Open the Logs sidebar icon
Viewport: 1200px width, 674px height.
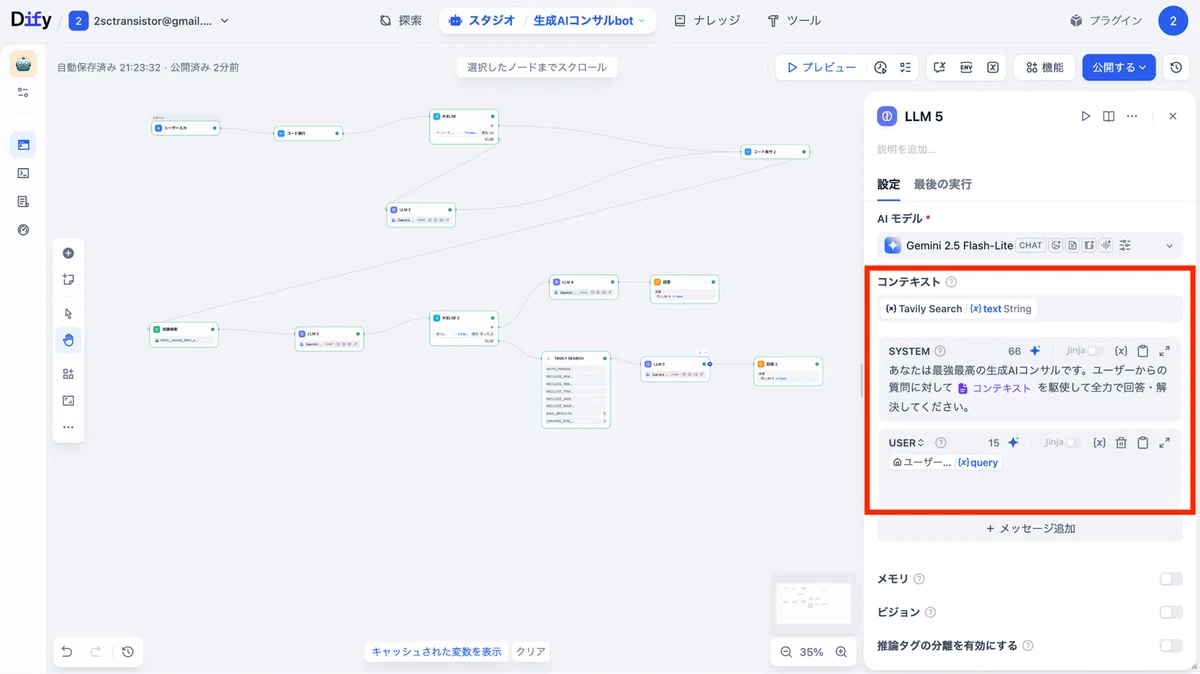23,201
